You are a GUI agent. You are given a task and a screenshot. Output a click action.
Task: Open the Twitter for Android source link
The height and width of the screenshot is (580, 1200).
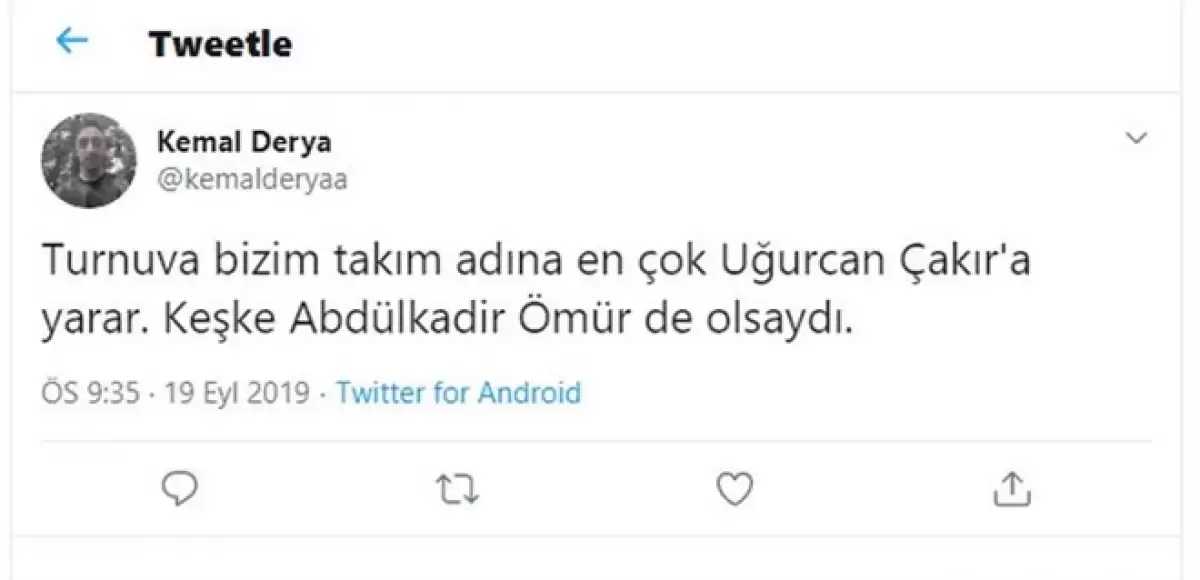click(458, 392)
